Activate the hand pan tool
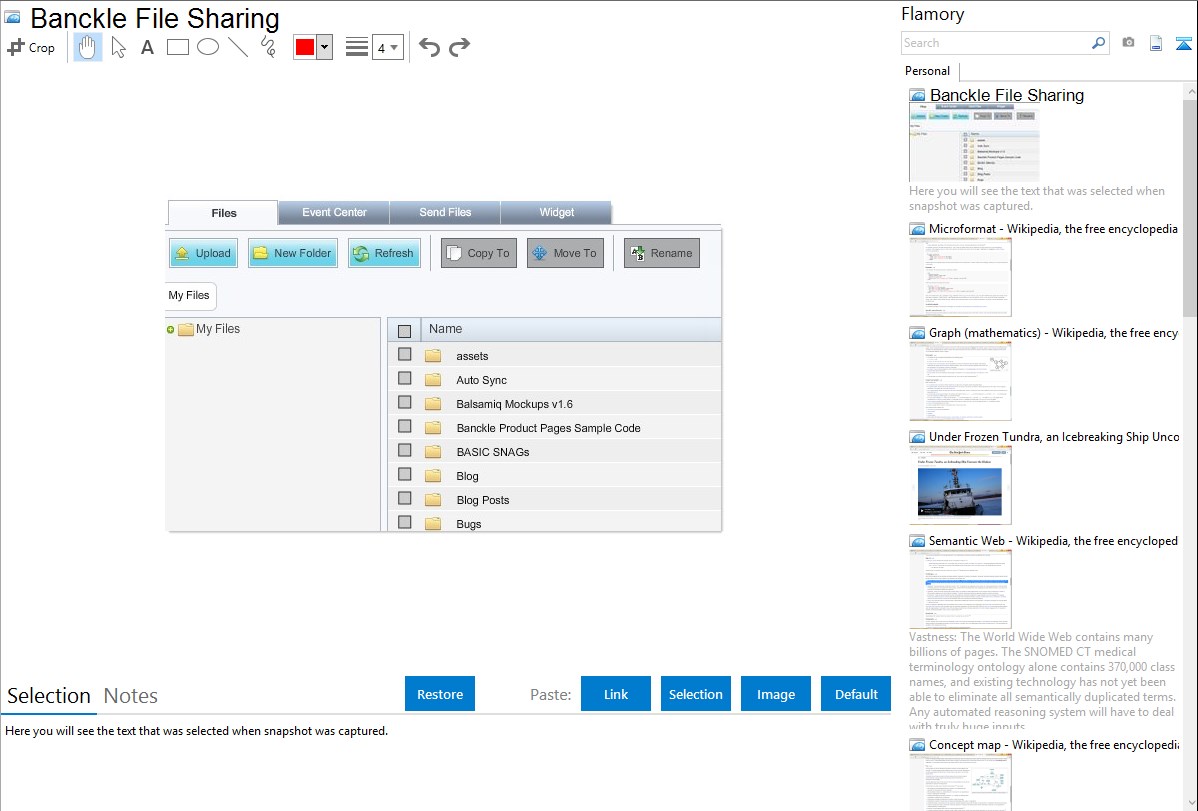 88,47
